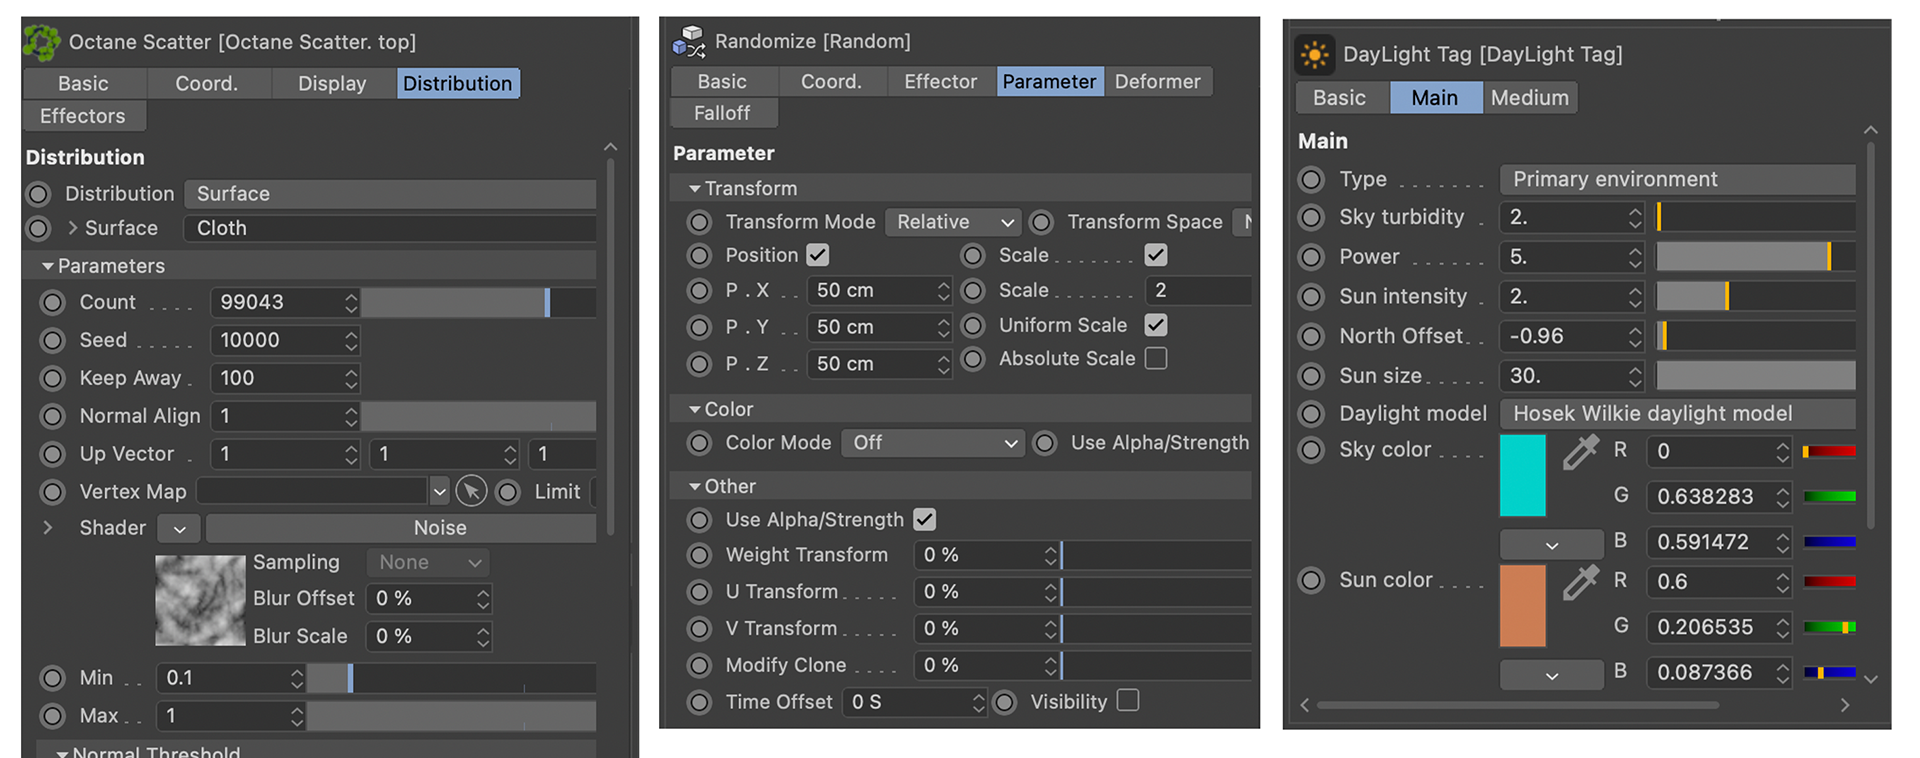
Task: Toggle the Vertex Map animation dot
Action: (x=52, y=492)
